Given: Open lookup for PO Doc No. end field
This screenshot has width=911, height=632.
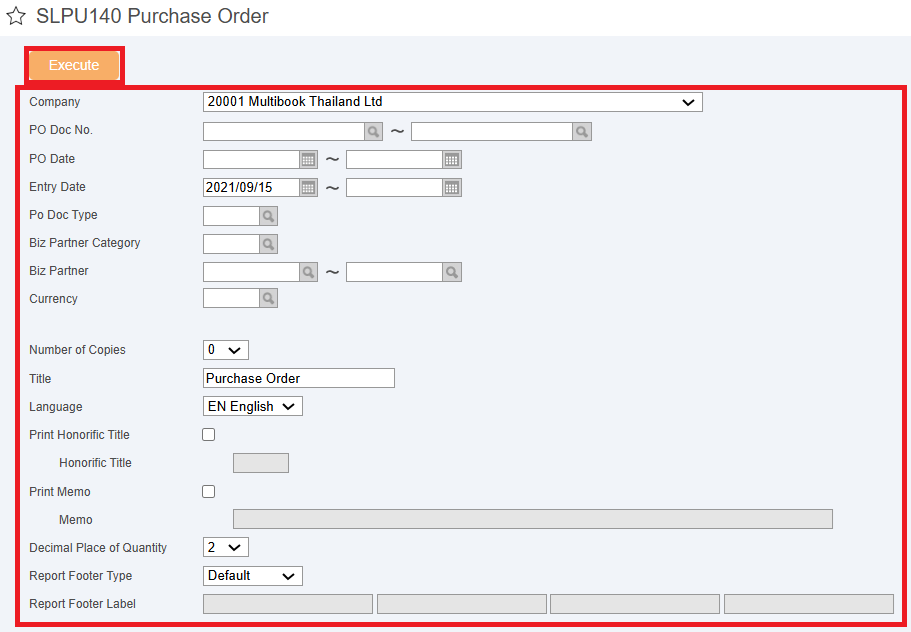Looking at the screenshot, I should [x=582, y=131].
